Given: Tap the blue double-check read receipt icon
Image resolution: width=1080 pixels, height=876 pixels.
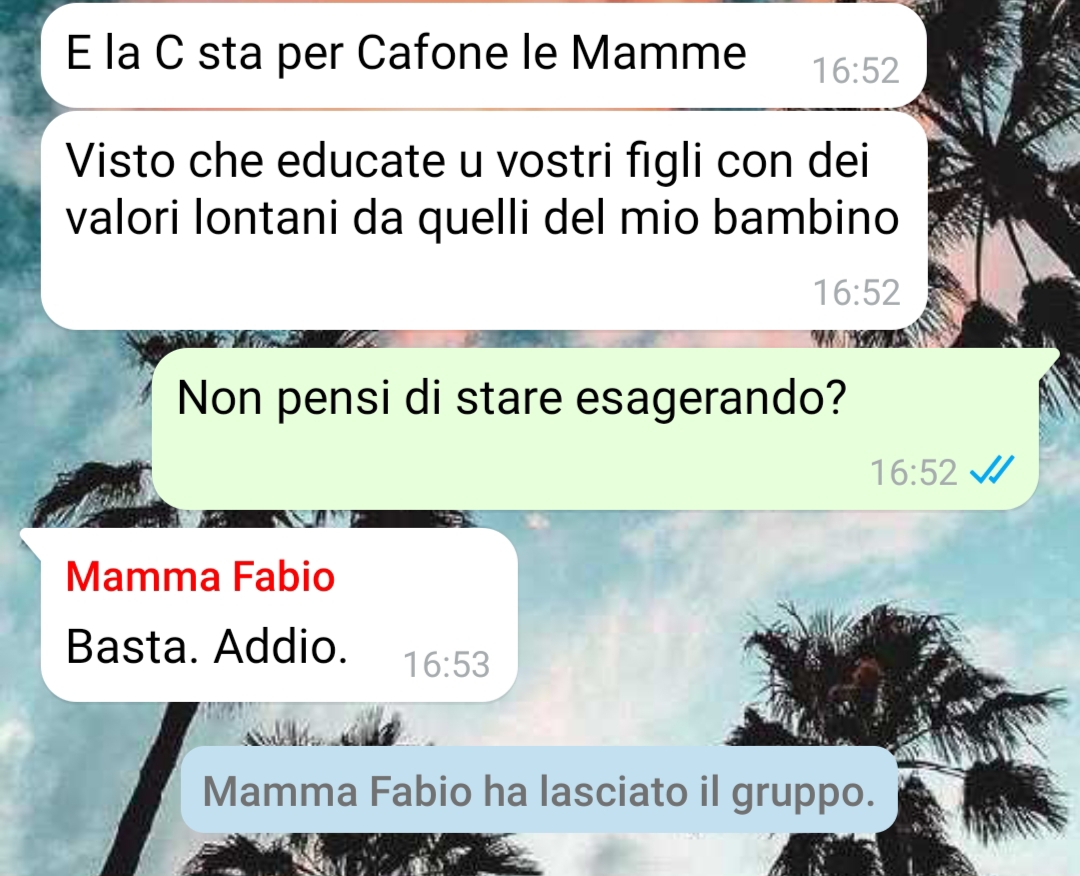Looking at the screenshot, I should [991, 471].
